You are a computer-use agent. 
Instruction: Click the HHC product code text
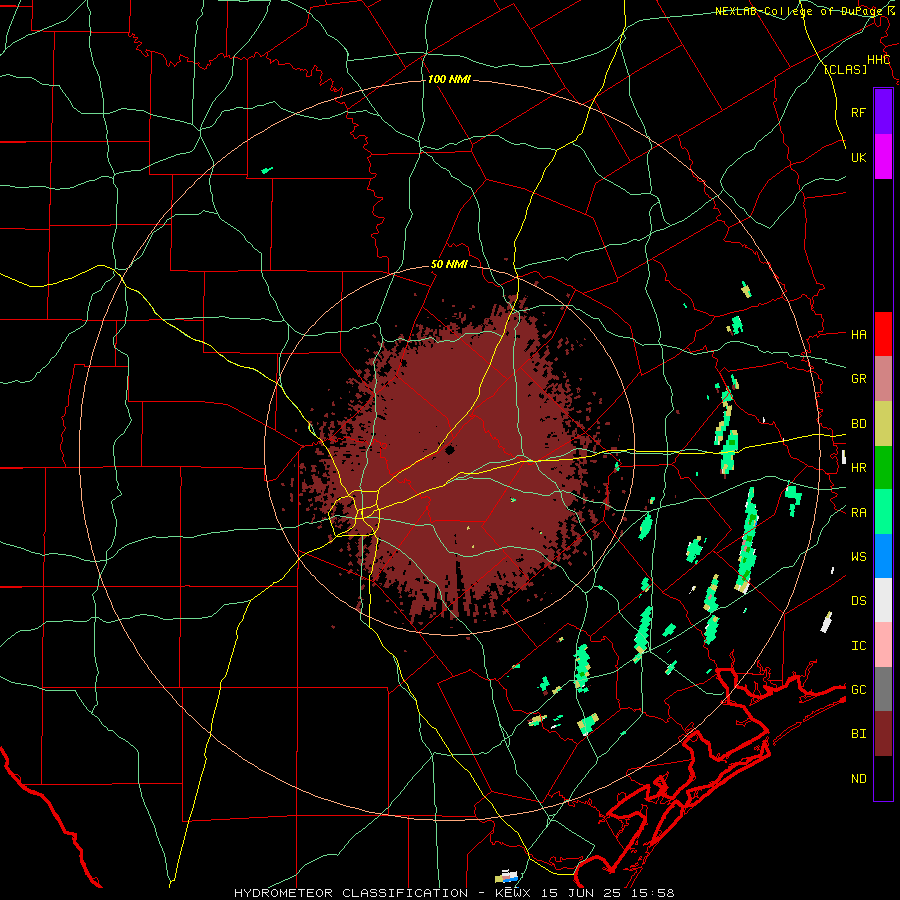point(878,60)
